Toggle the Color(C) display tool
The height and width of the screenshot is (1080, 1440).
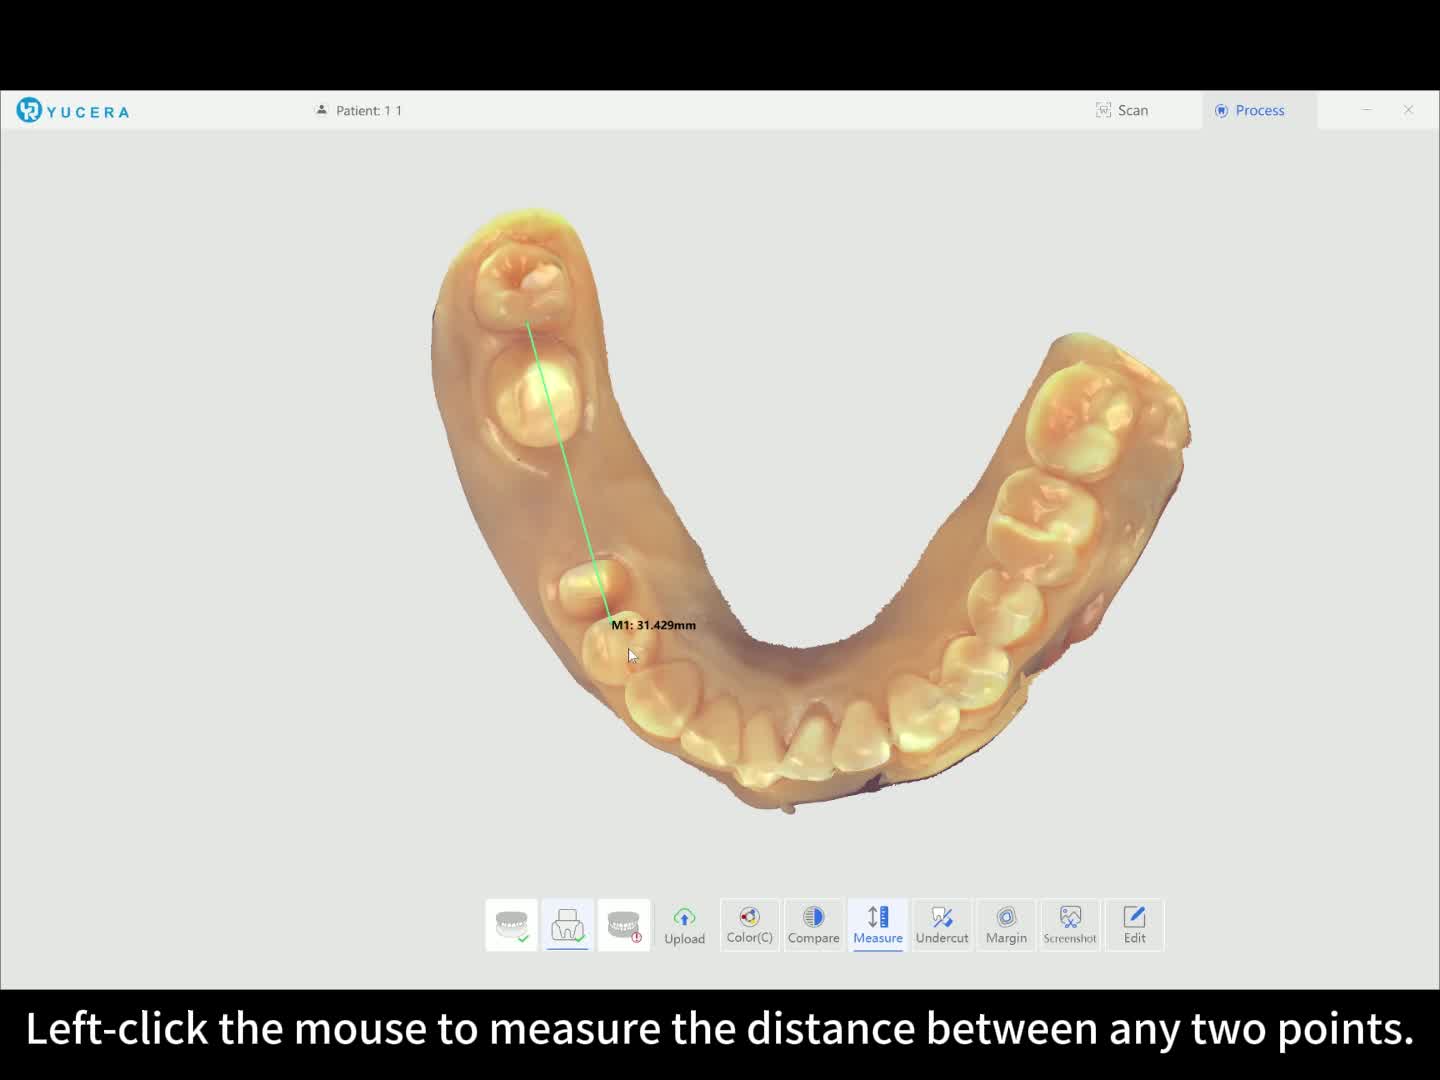(749, 925)
